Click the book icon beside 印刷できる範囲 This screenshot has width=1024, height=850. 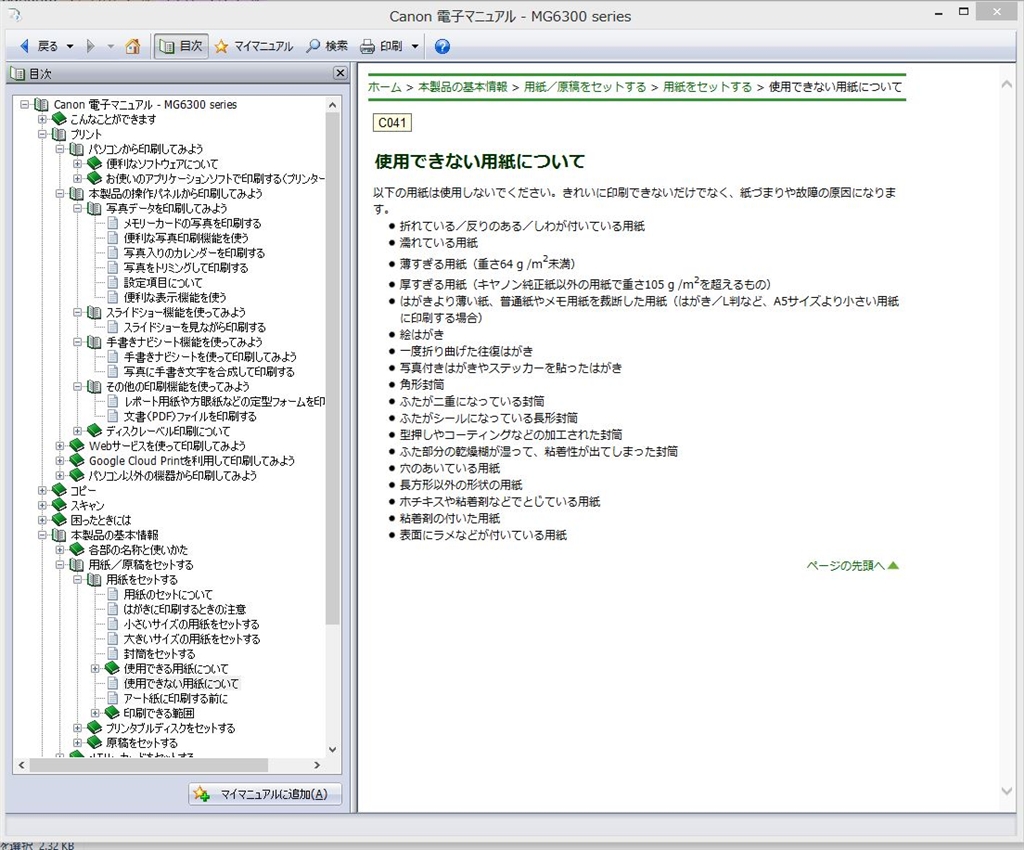click(x=112, y=712)
